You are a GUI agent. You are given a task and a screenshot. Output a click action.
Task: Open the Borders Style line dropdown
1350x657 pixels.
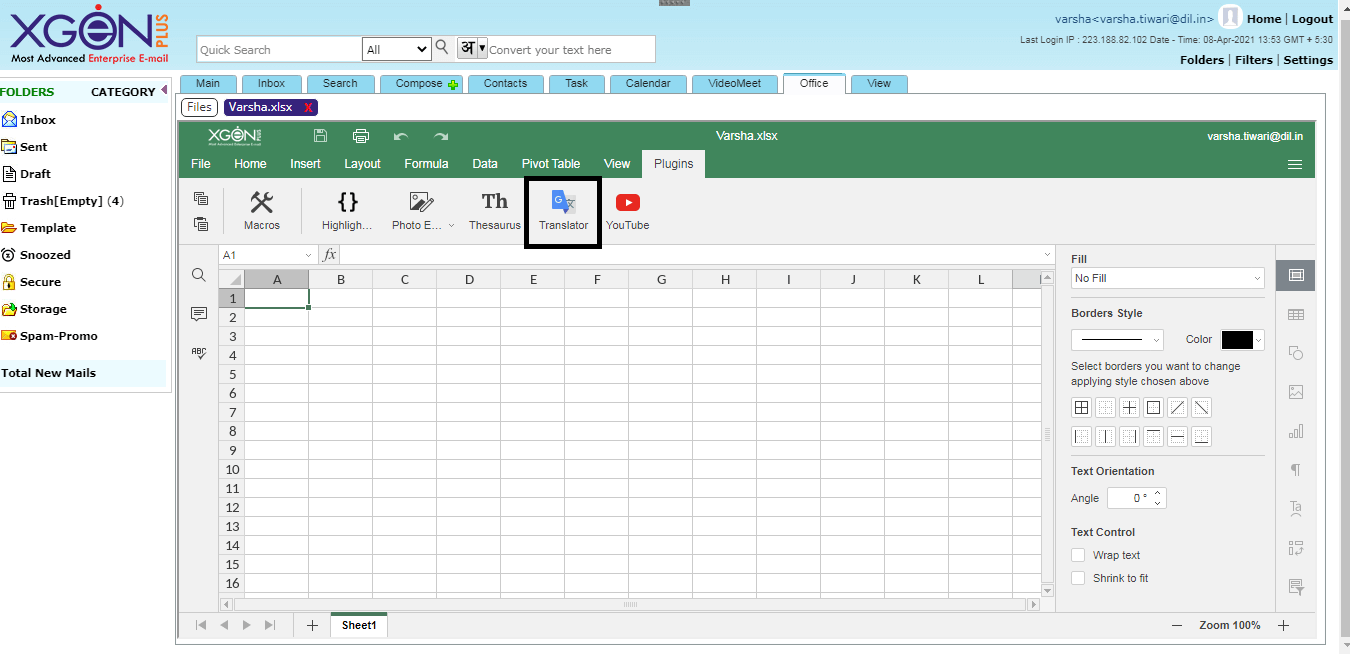pos(1117,340)
